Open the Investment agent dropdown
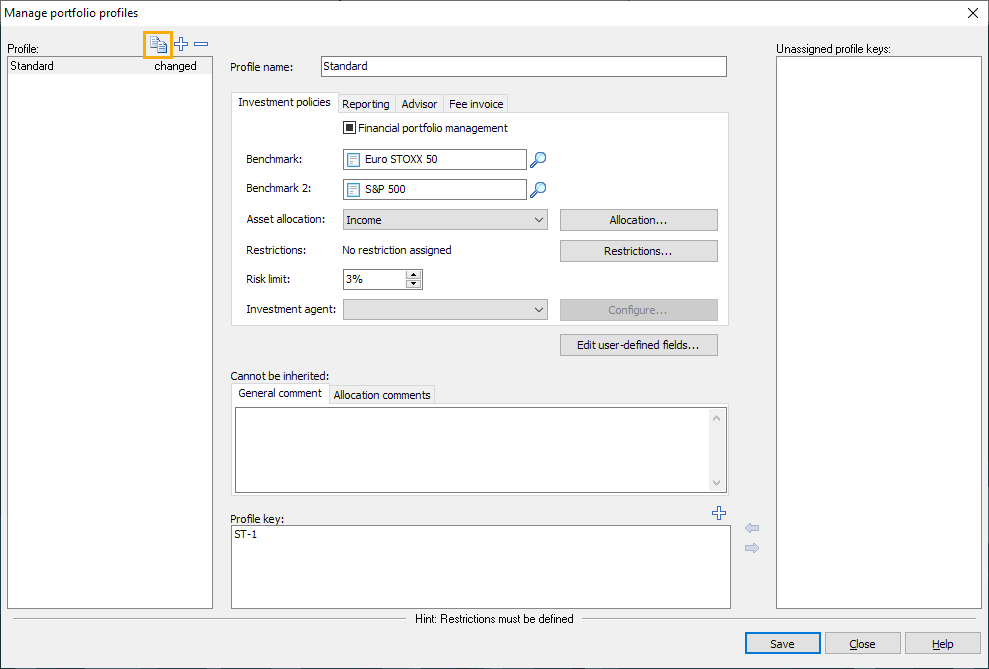The image size is (989, 669). coord(538,310)
